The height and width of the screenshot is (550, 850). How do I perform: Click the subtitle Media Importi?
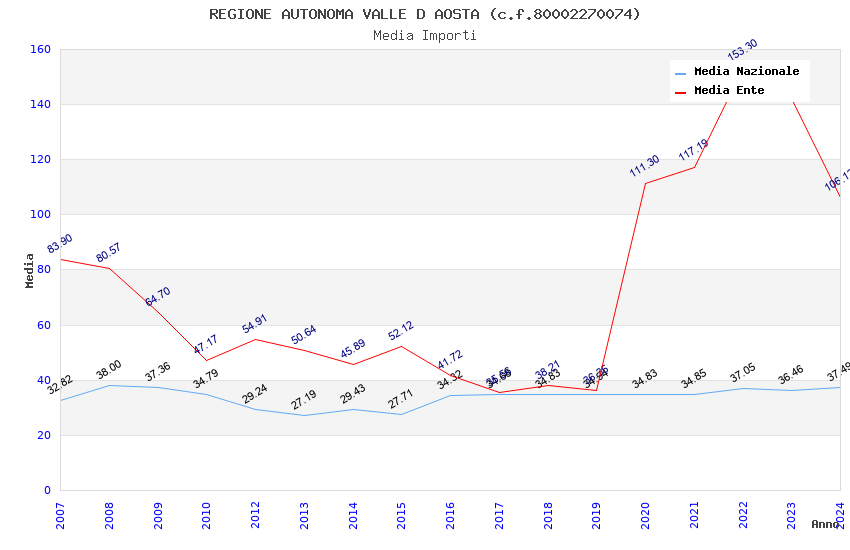pyautogui.click(x=424, y=36)
